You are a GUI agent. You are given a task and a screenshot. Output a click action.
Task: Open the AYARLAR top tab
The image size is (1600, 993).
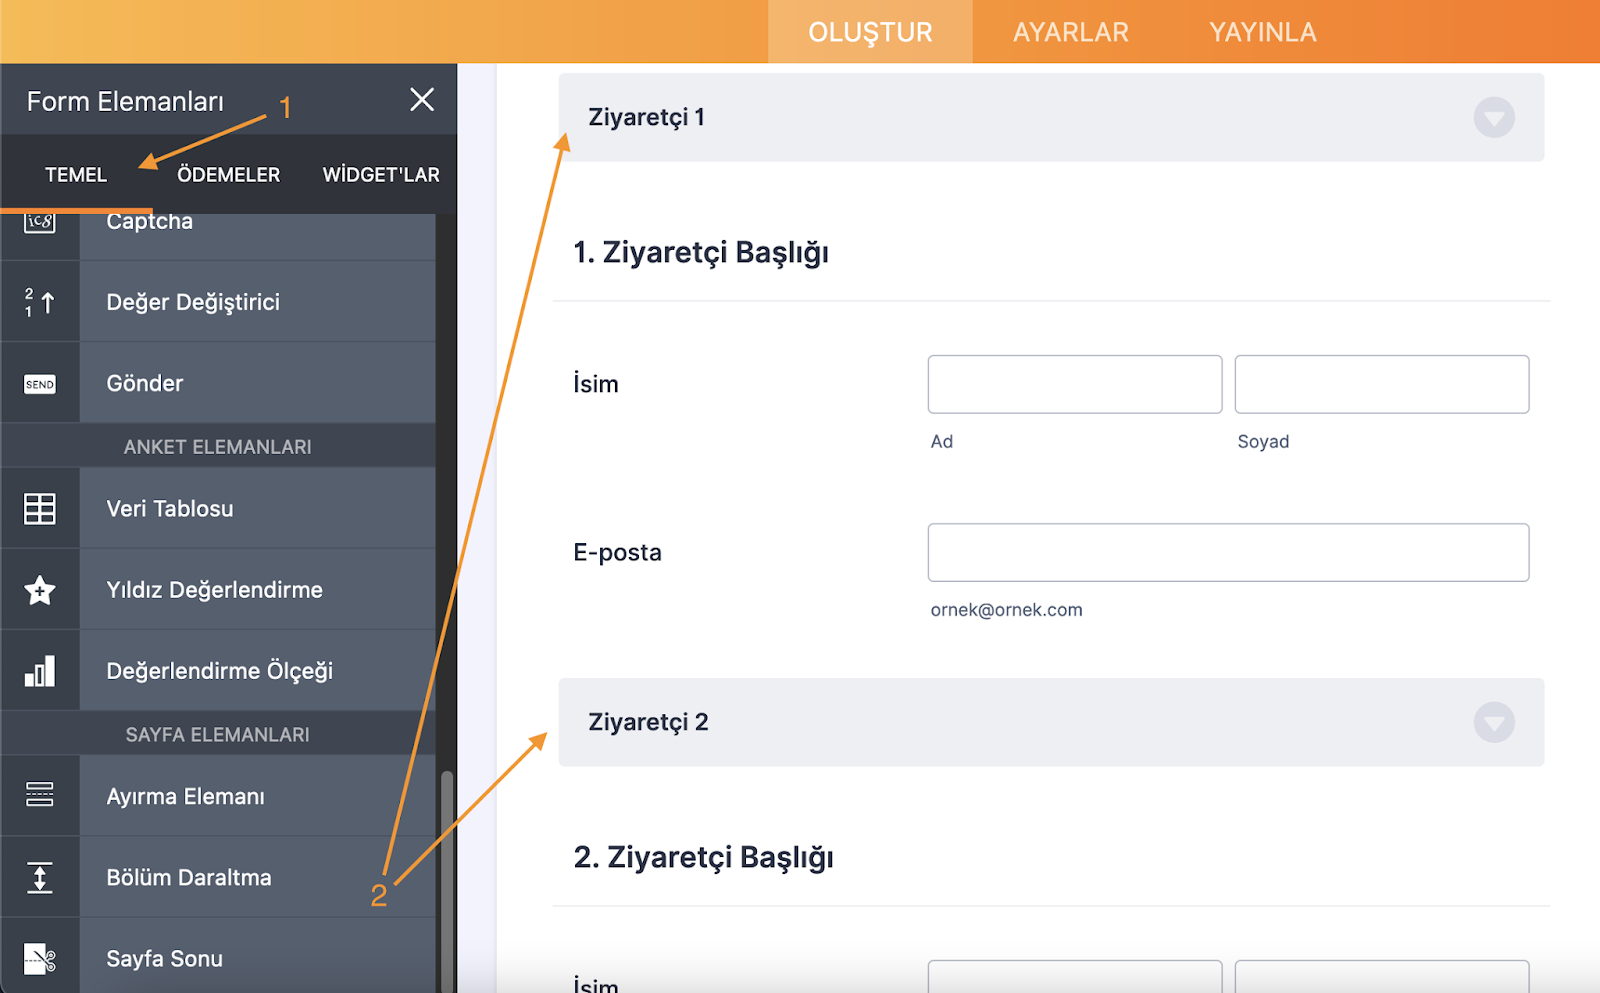pos(1070,32)
